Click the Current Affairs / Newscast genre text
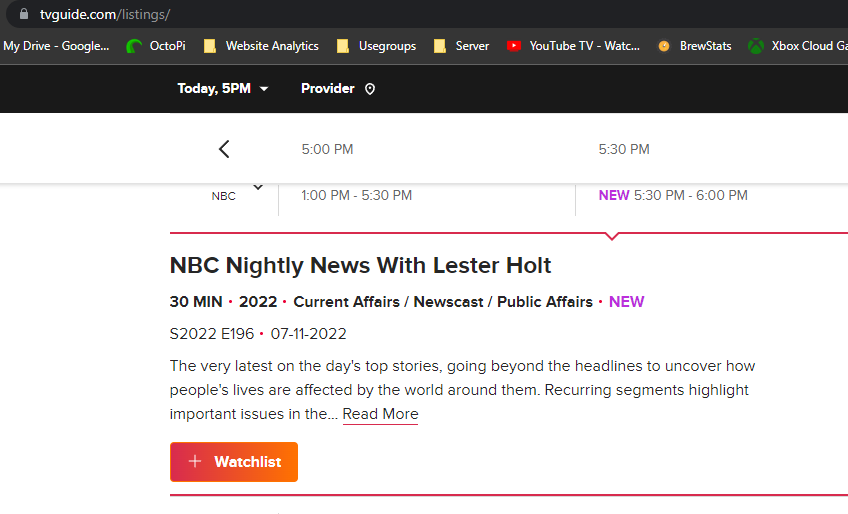 [x=443, y=302]
